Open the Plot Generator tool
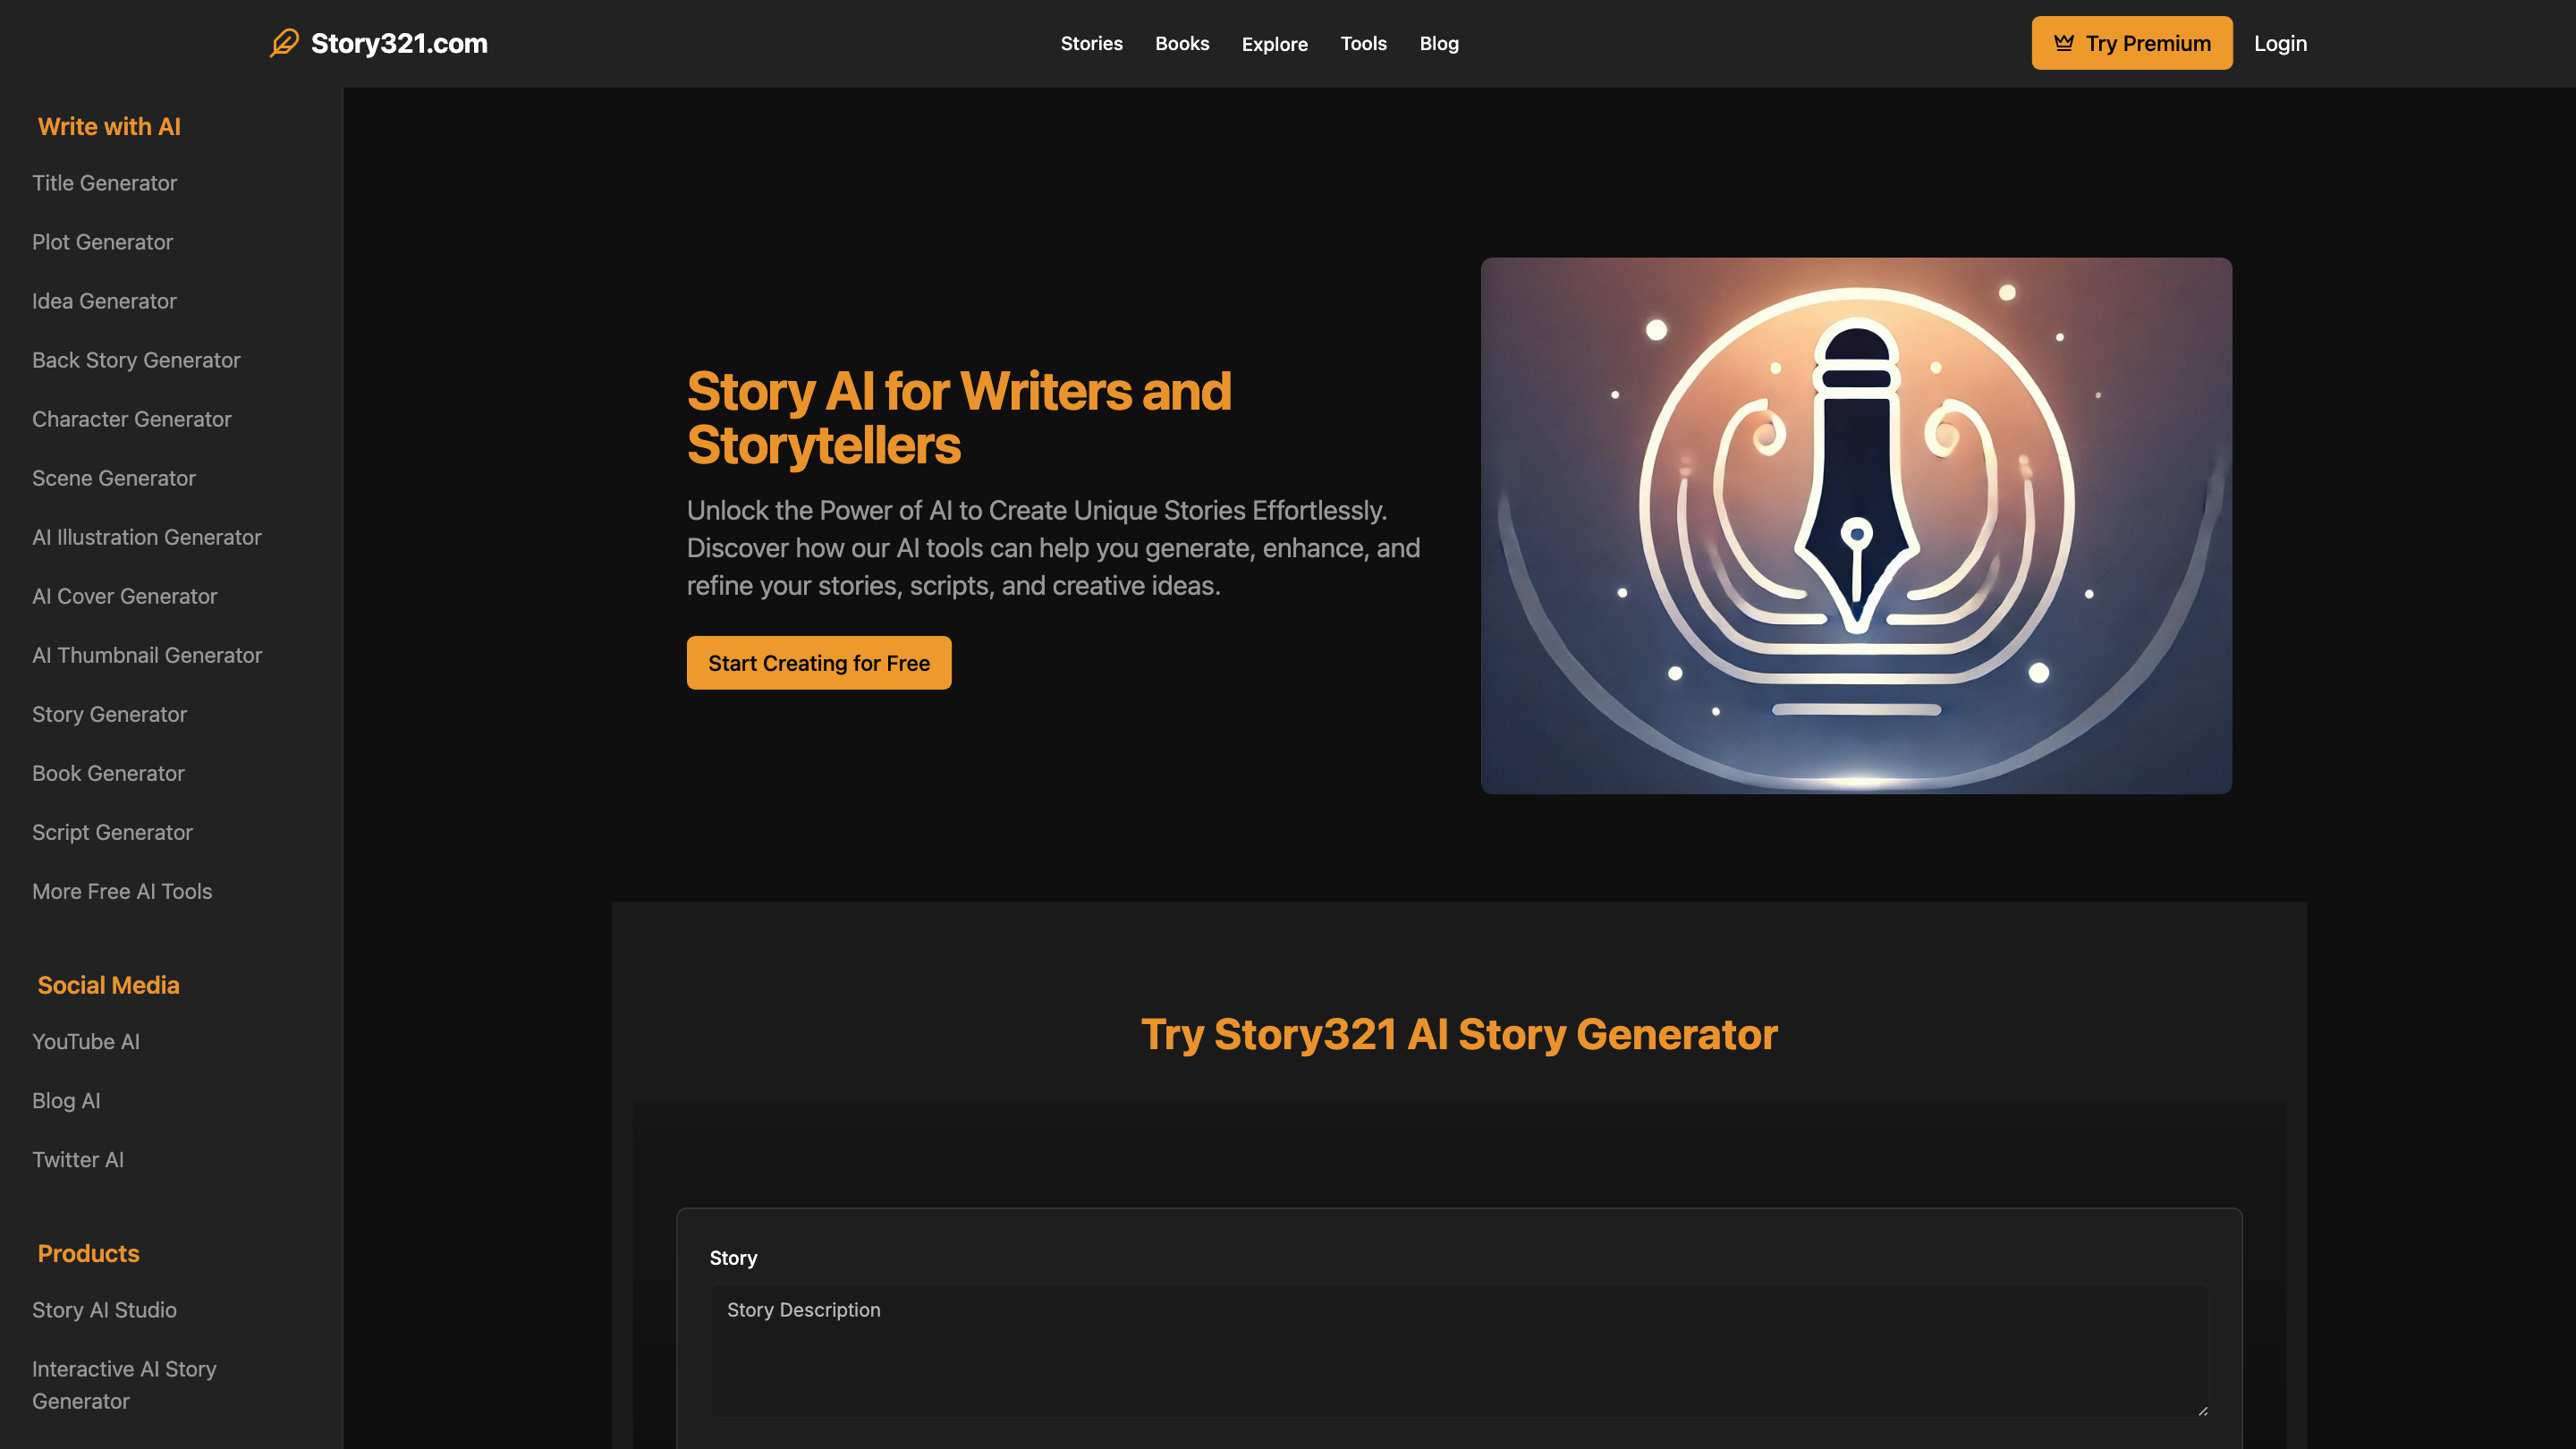The image size is (2576, 1449). (101, 242)
